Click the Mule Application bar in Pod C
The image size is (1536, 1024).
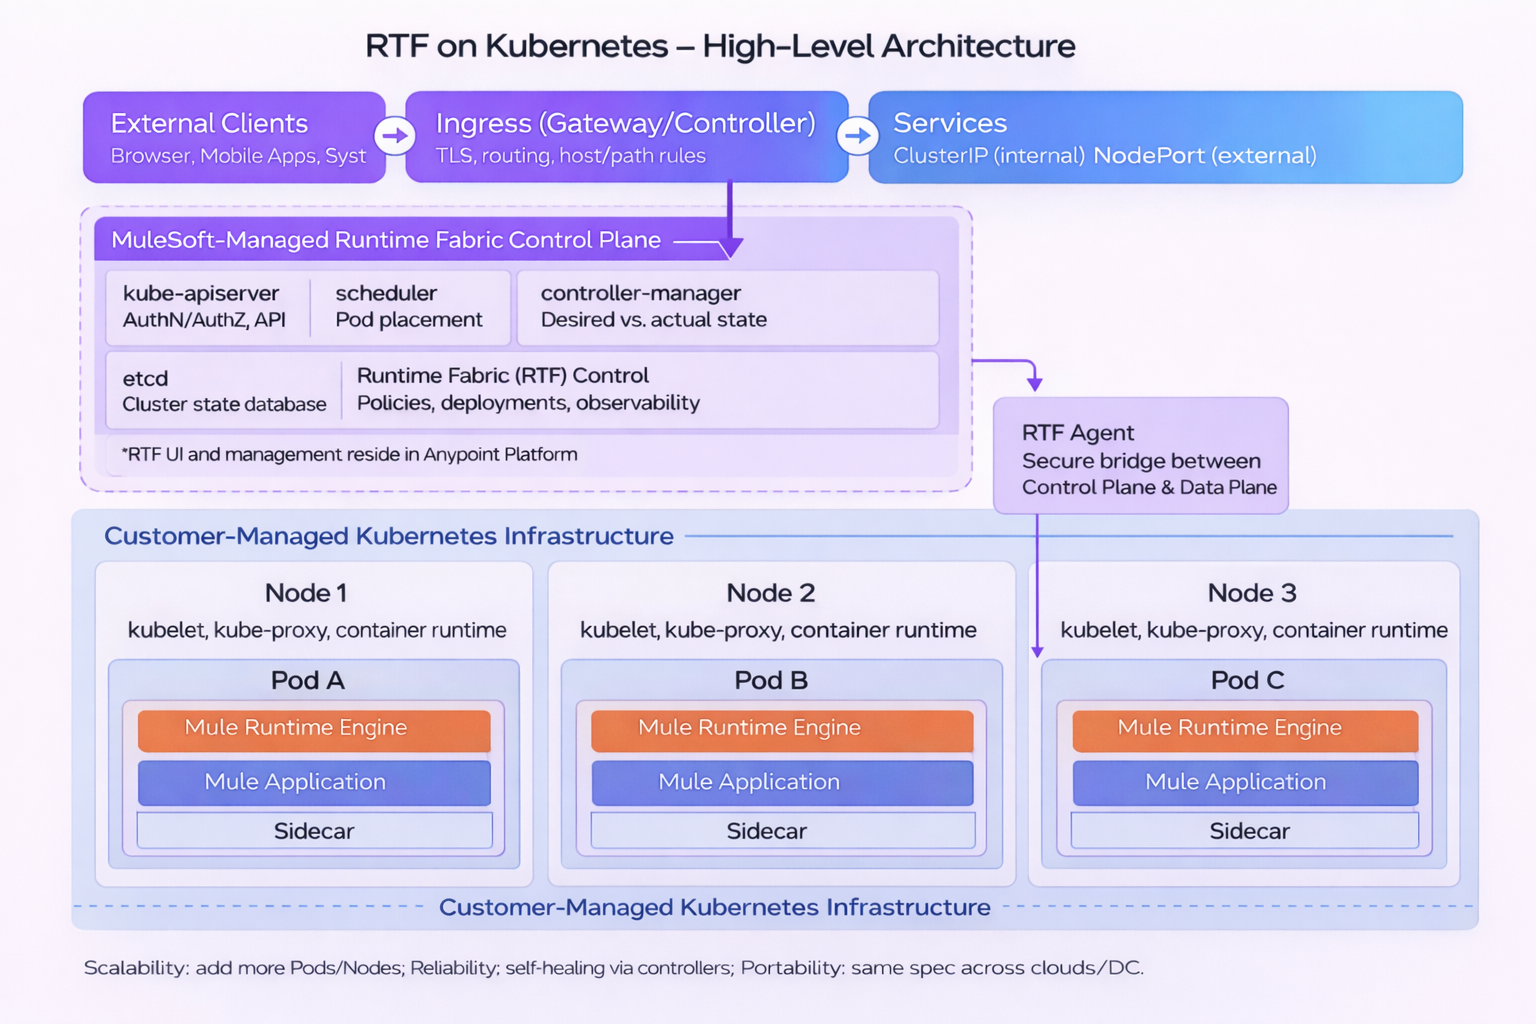[x=1244, y=782]
